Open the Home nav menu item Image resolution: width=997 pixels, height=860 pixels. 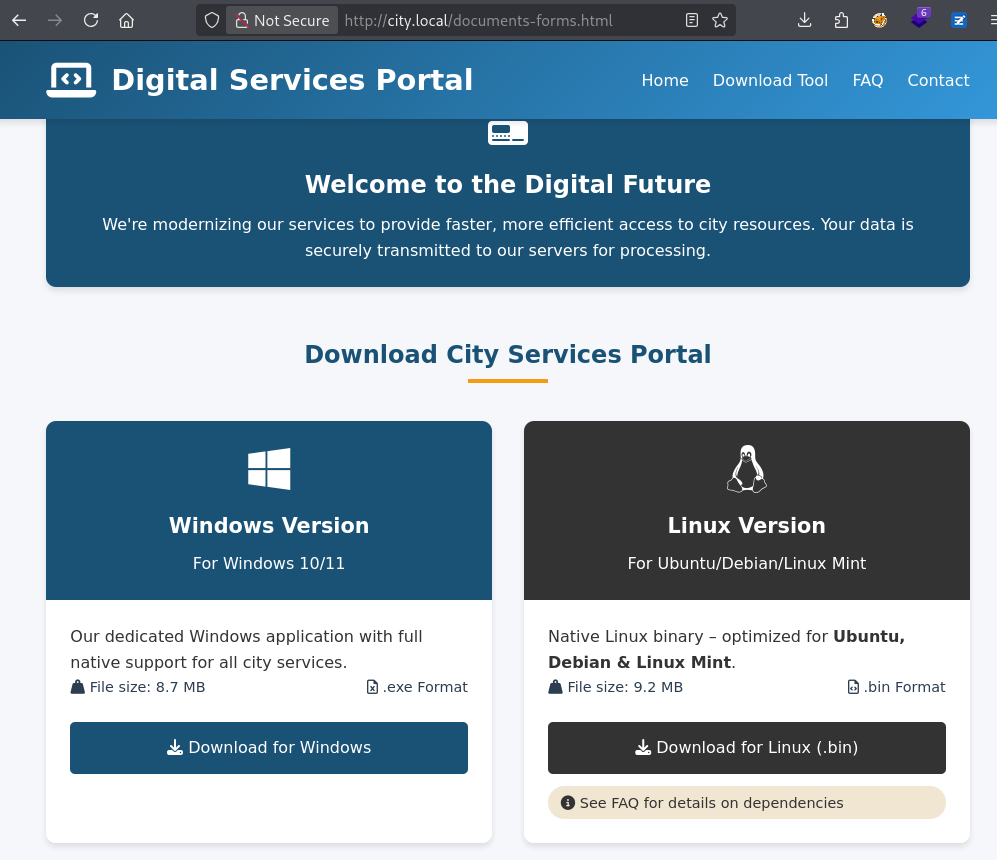tap(665, 80)
